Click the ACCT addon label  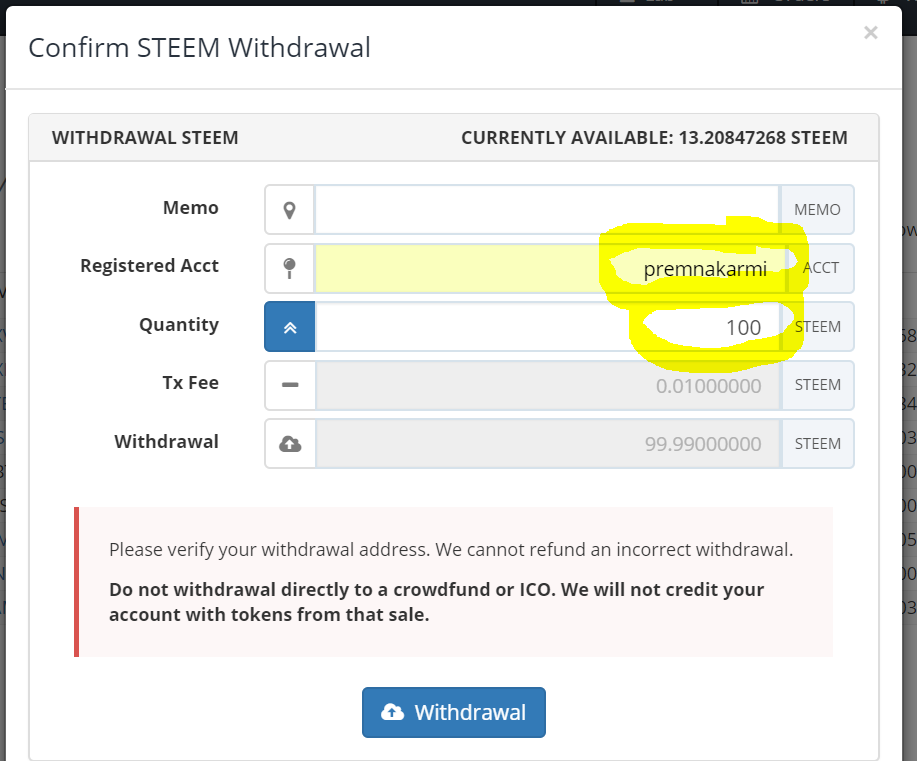pos(821,268)
